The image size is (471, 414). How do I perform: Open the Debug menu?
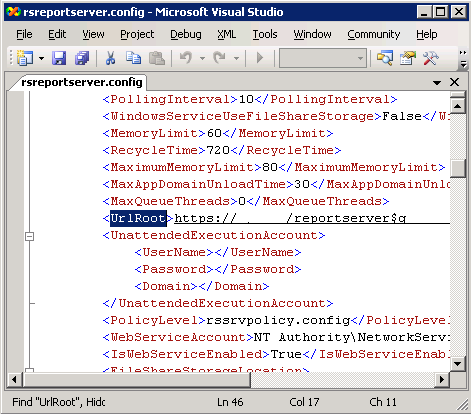186,34
